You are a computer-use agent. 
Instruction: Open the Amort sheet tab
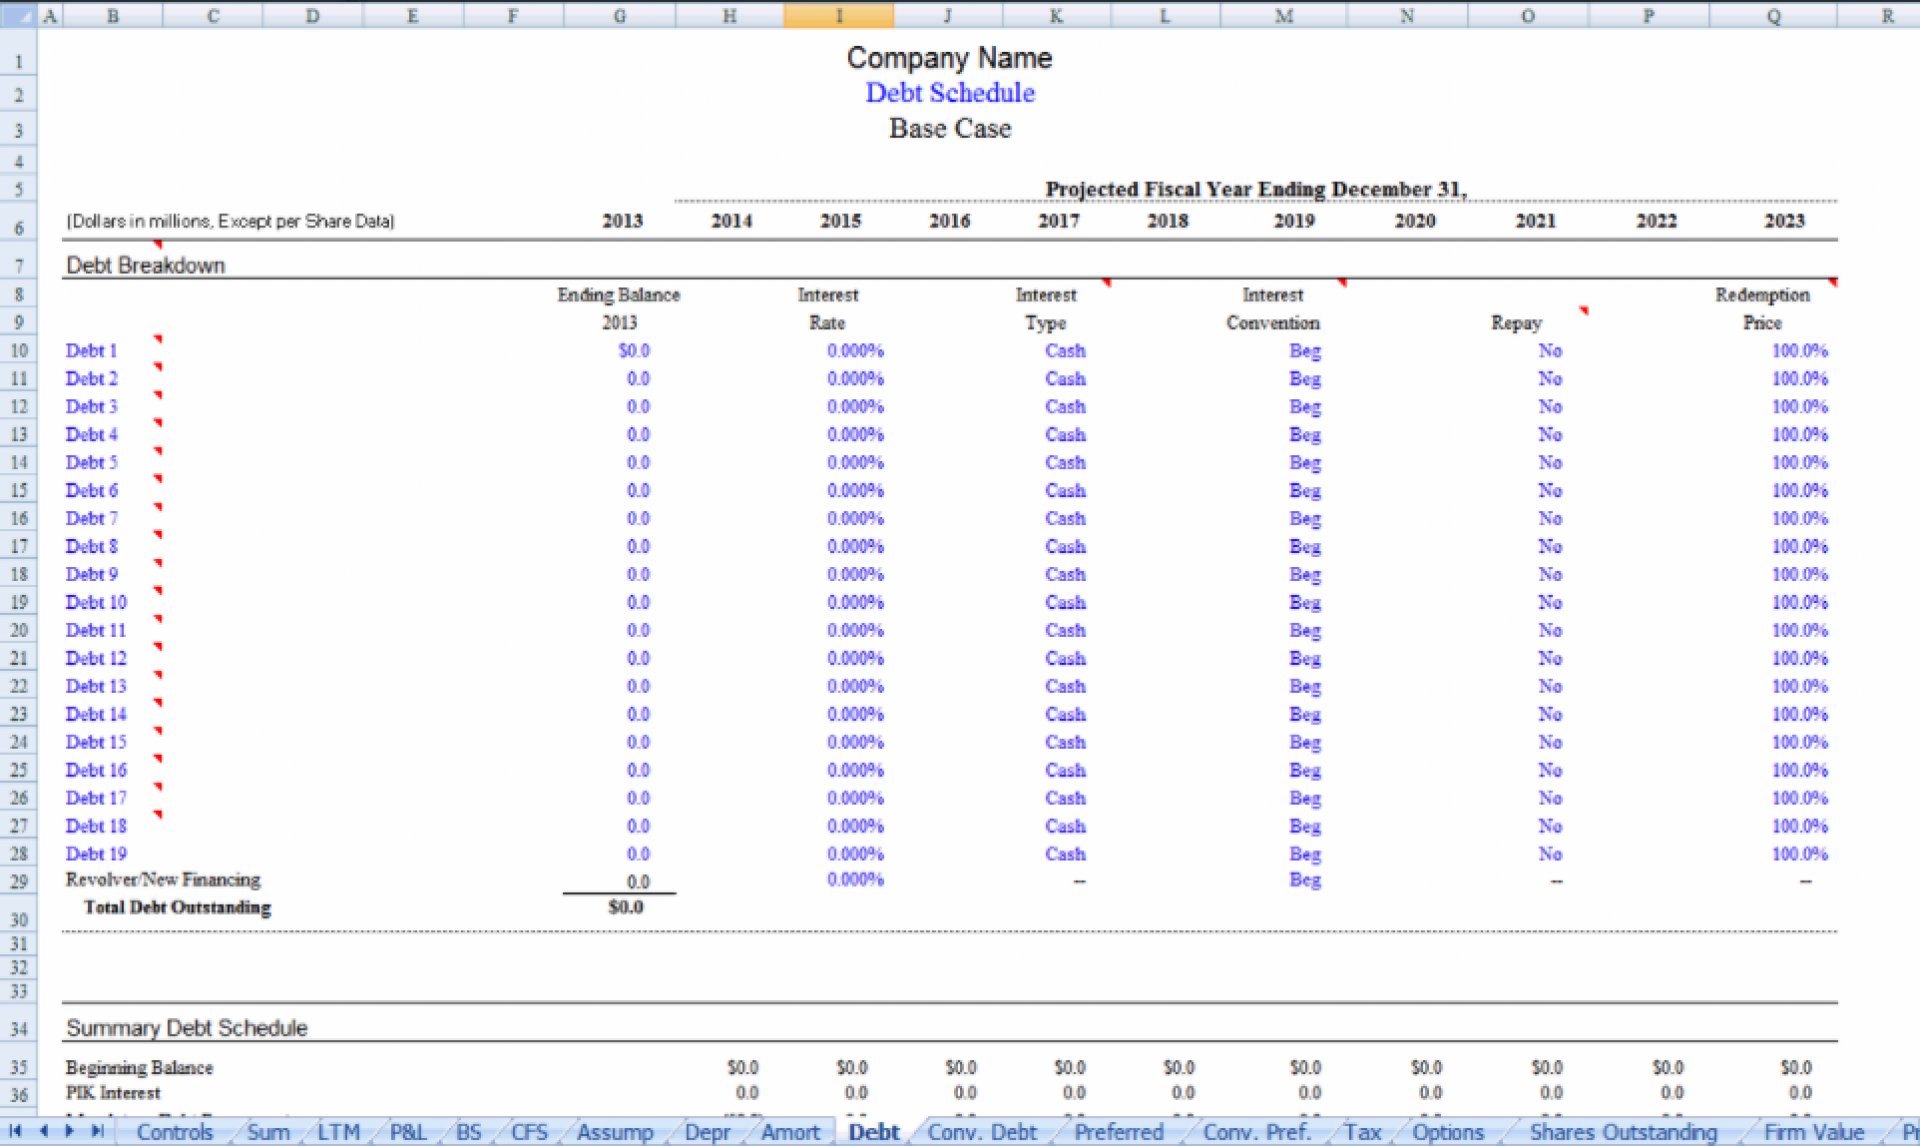[x=790, y=1132]
